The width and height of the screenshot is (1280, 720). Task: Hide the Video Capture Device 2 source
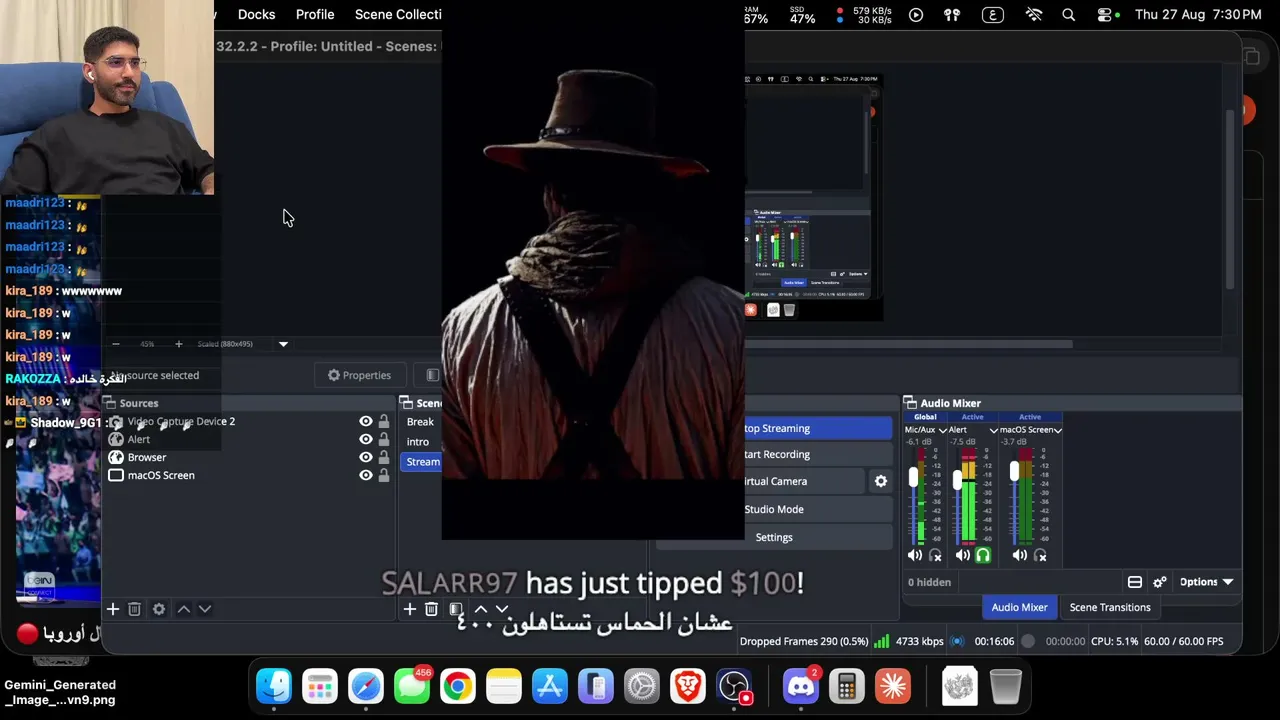[x=366, y=422]
